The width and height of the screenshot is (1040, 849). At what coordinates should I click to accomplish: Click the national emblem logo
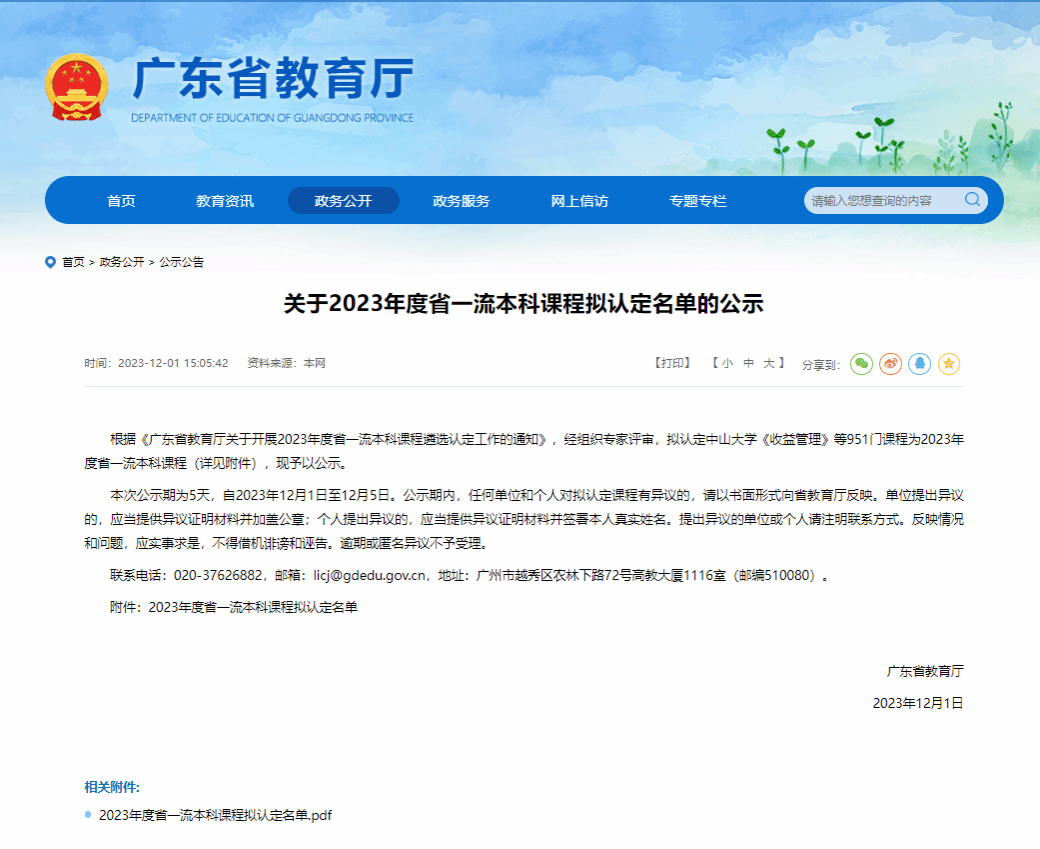76,88
